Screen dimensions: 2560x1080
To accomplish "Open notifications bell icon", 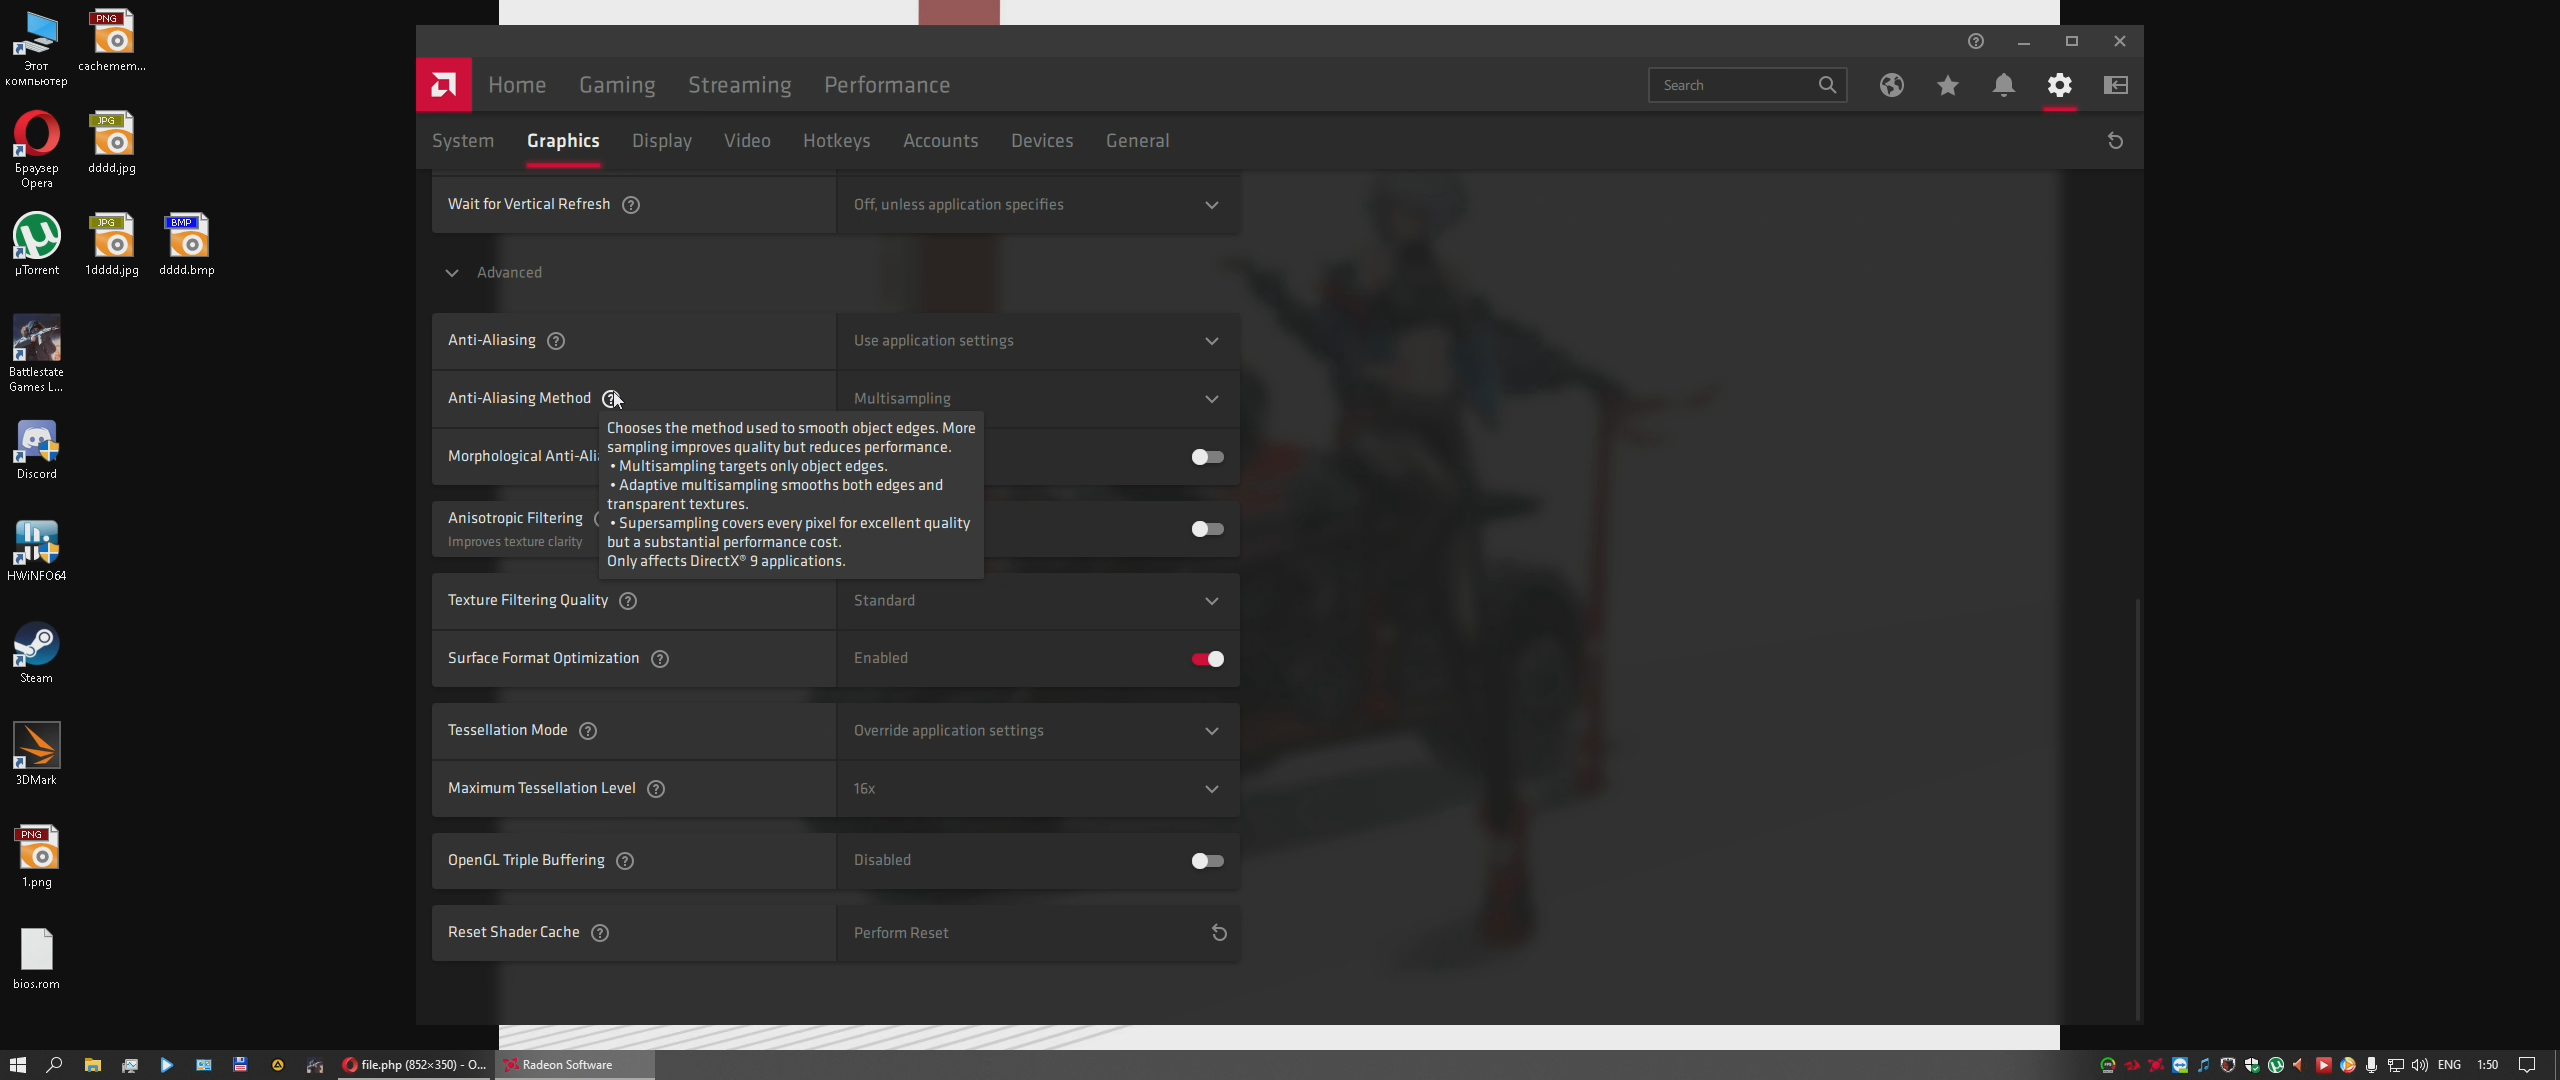I will tap(2003, 85).
